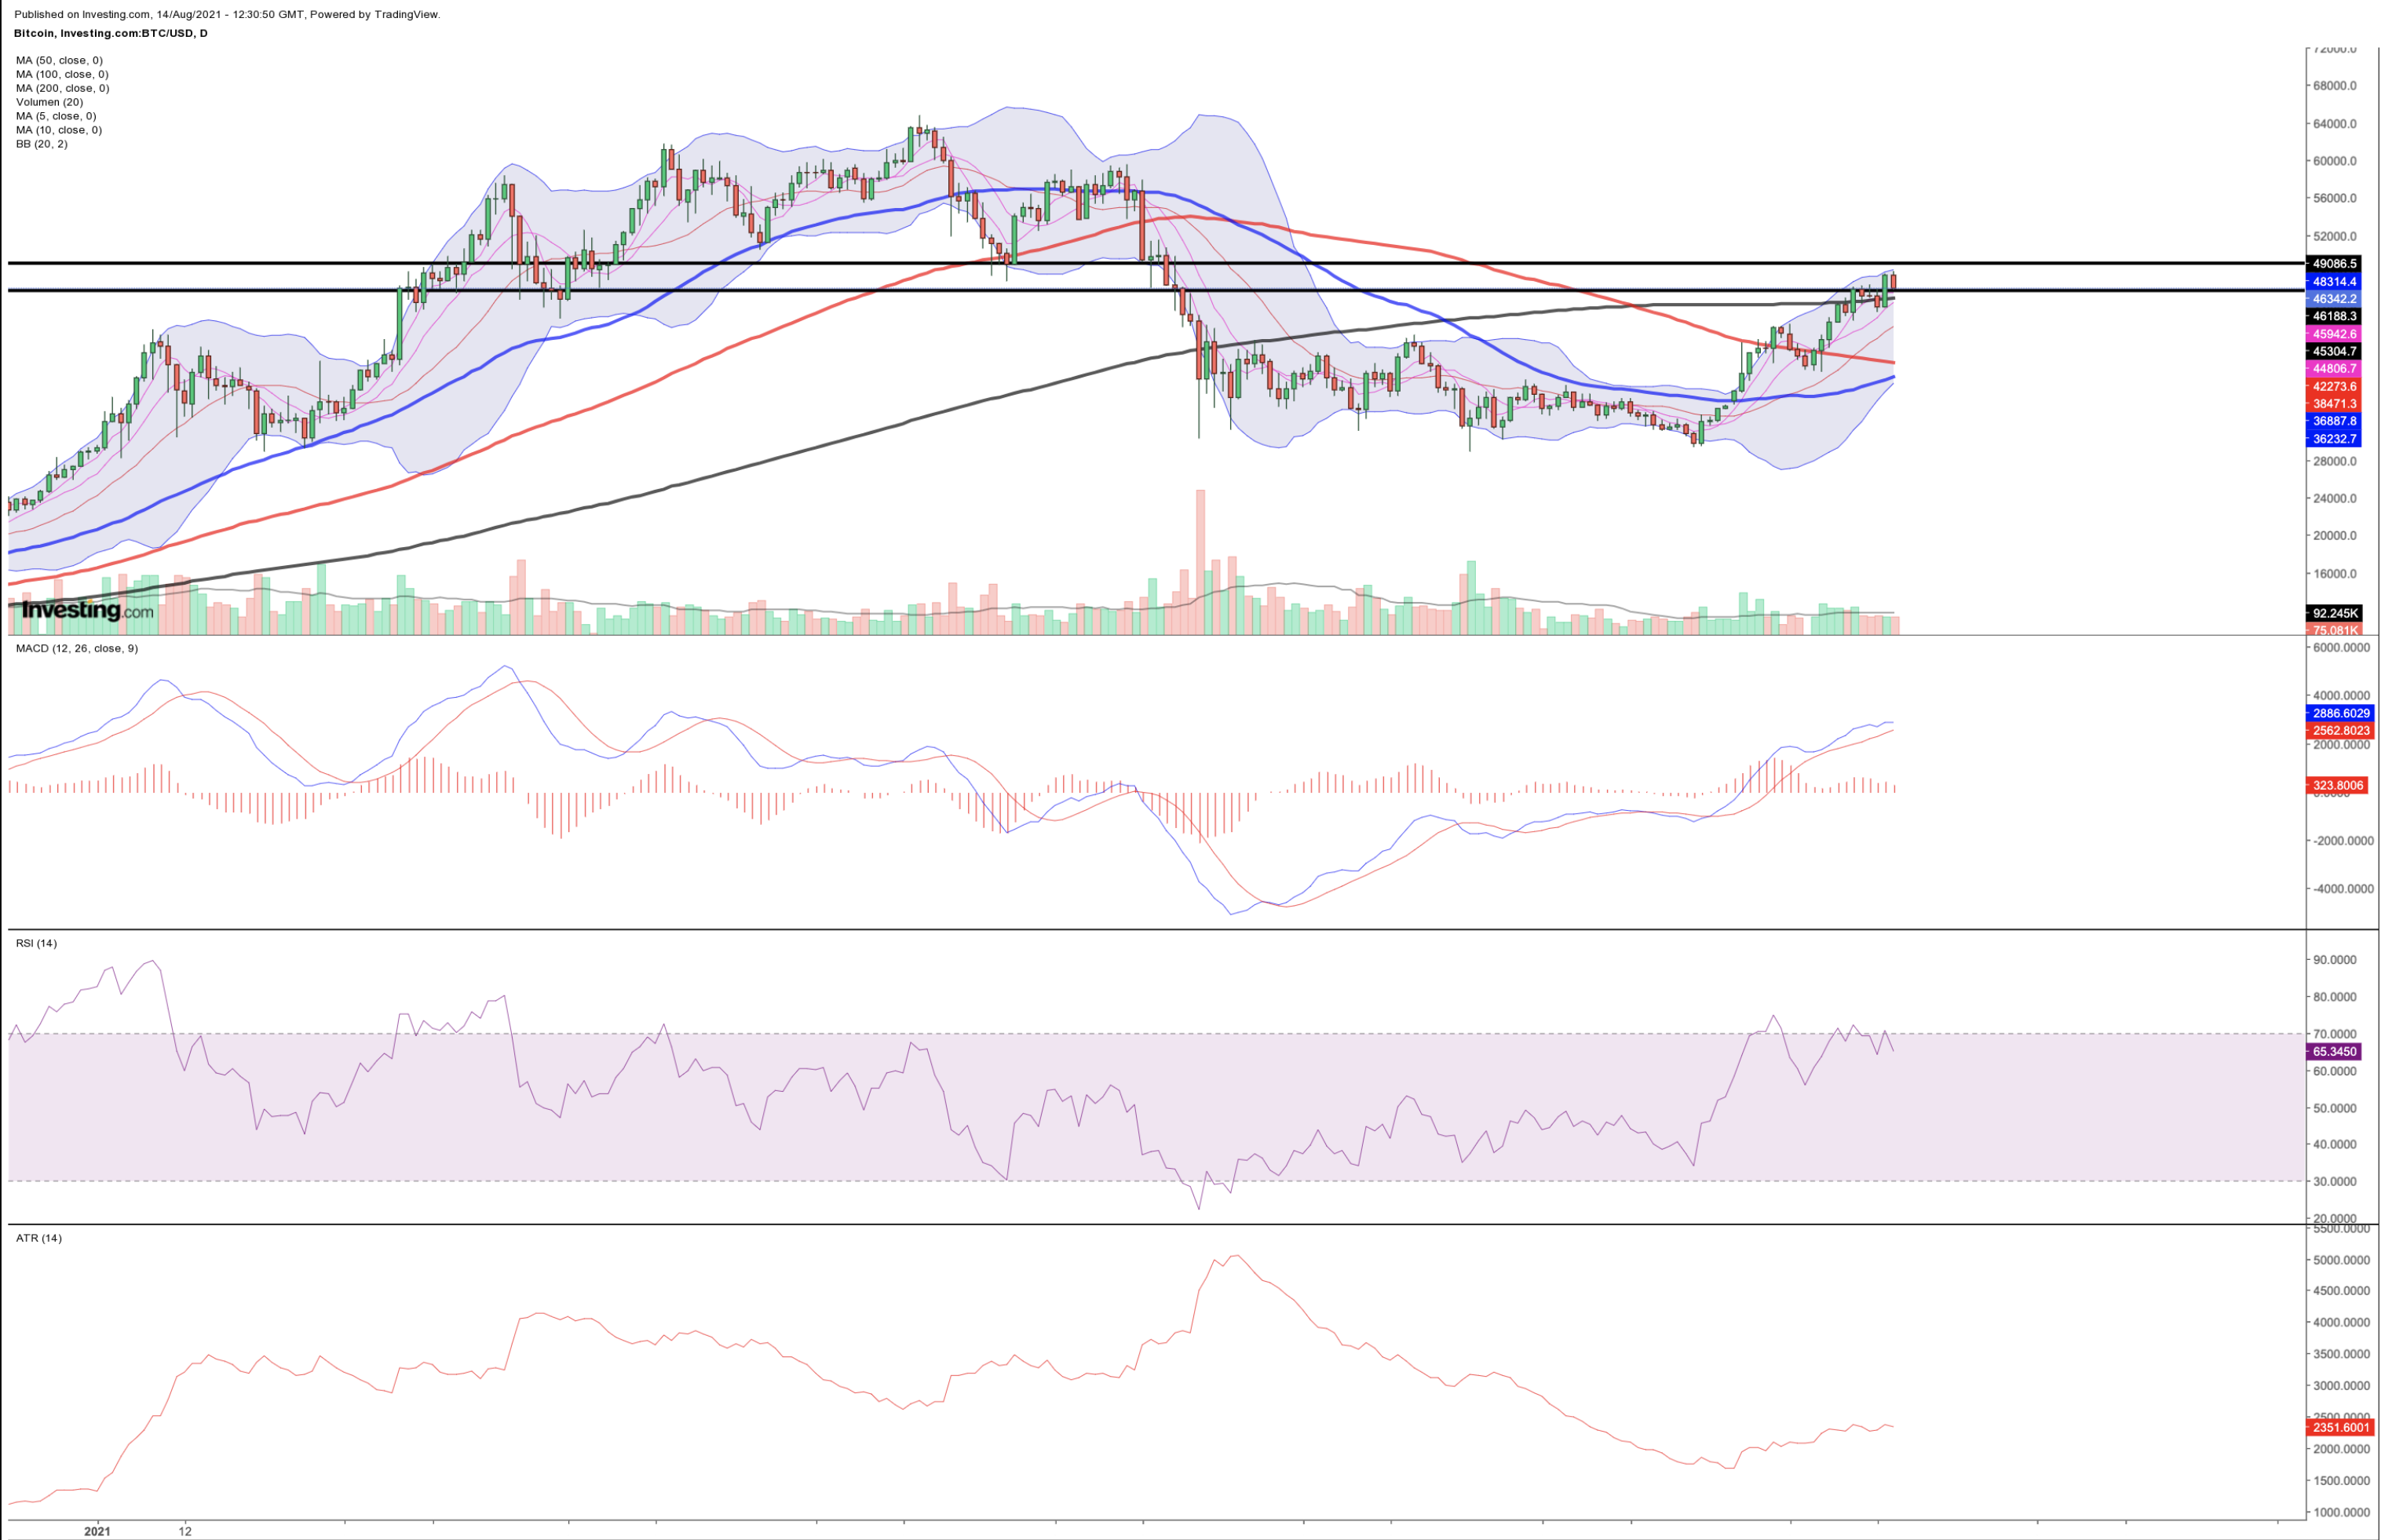Click the 3000.0000 ATR axis tick
The width and height of the screenshot is (2385, 1540).
pyautogui.click(x=2341, y=1386)
